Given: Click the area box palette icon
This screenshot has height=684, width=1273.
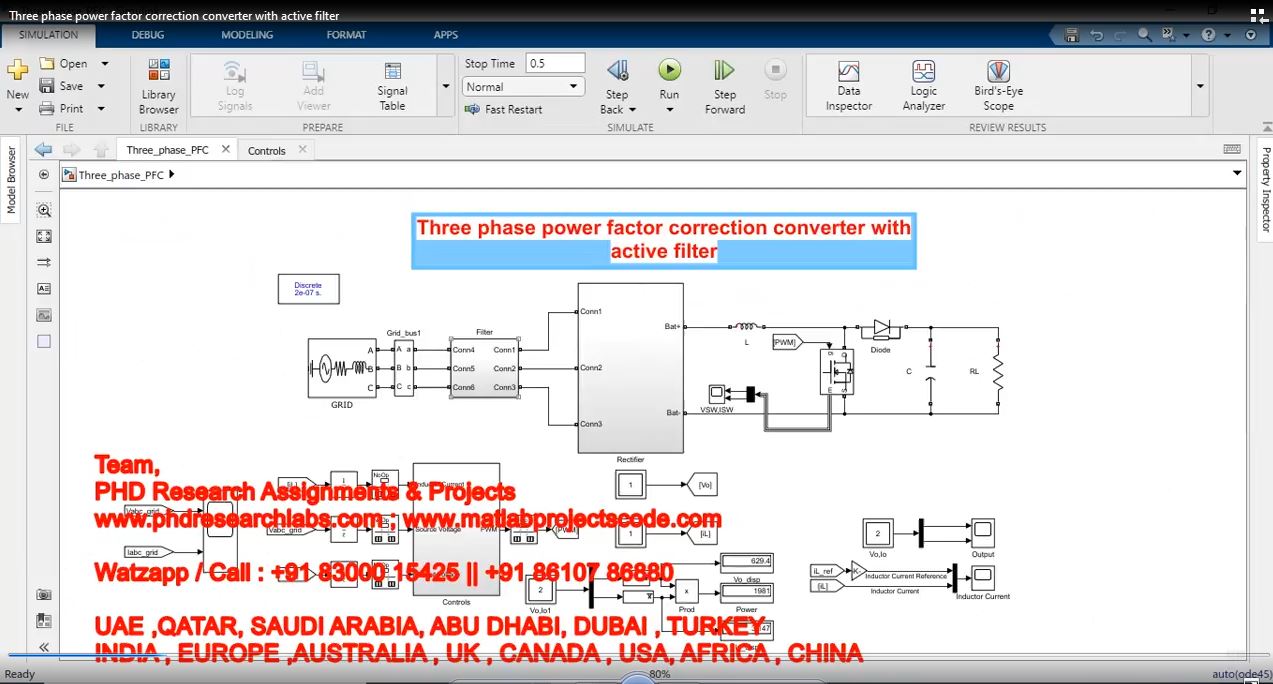Looking at the screenshot, I should [43, 341].
